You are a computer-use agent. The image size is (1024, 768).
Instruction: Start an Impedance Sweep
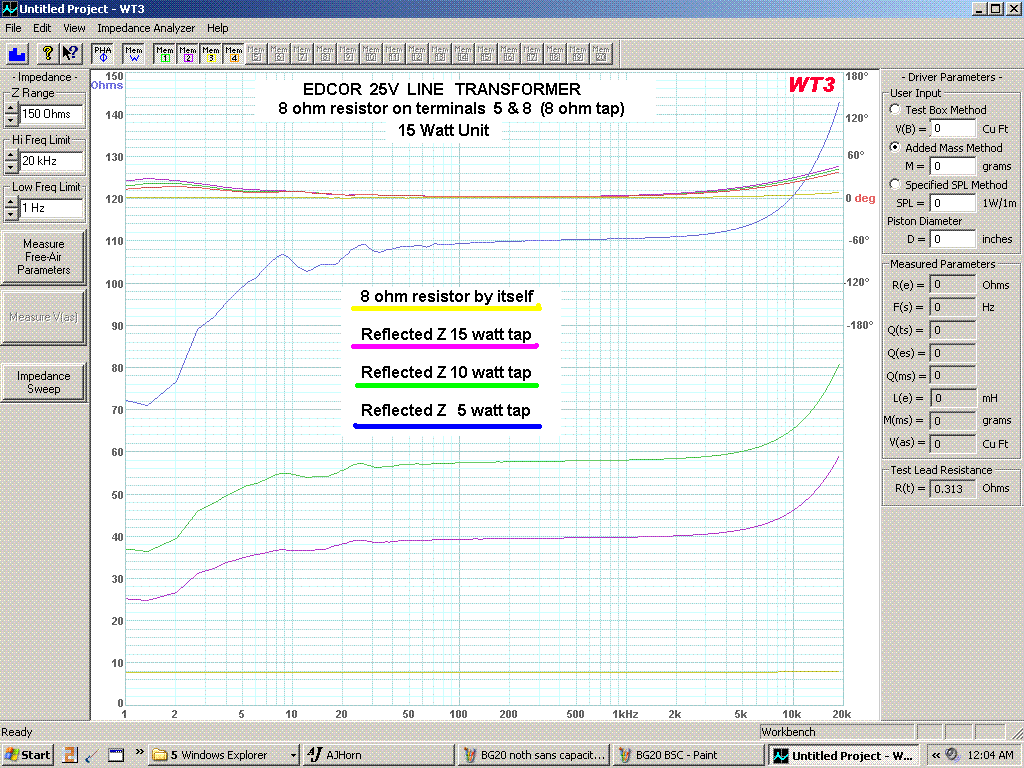click(43, 382)
